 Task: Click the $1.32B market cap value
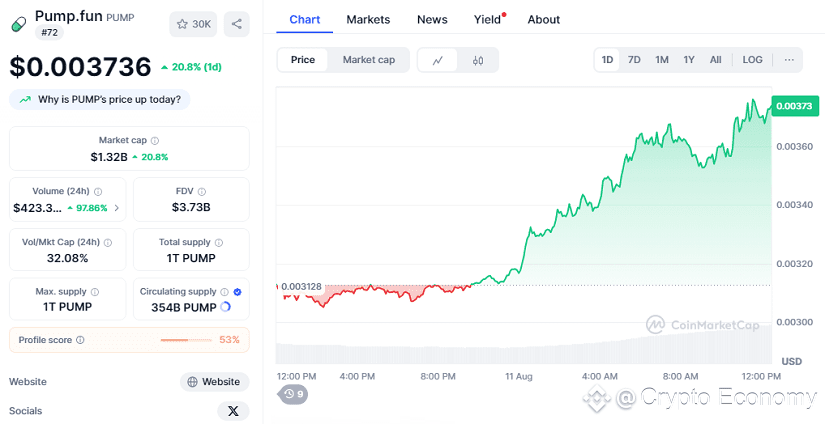pyautogui.click(x=109, y=157)
